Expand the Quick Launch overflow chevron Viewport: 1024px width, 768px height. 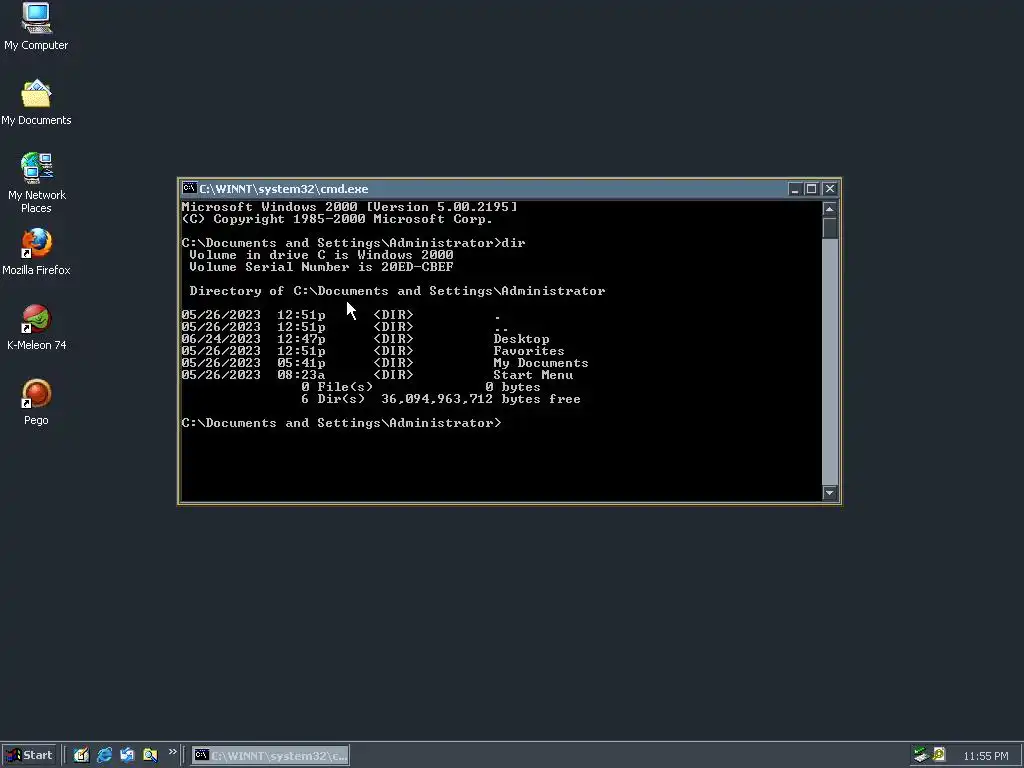point(172,752)
